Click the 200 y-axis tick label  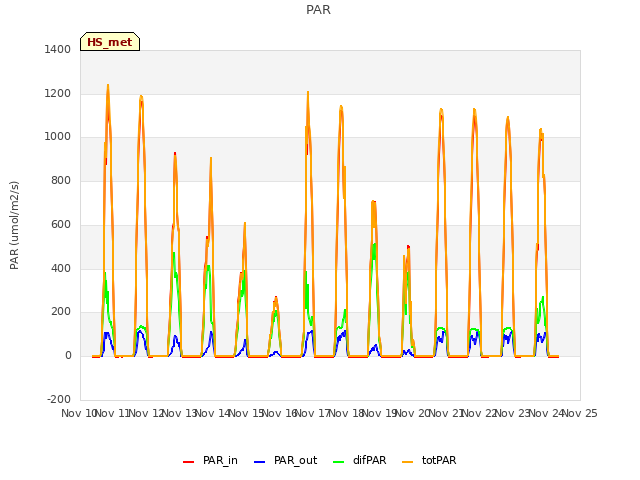pos(61,312)
